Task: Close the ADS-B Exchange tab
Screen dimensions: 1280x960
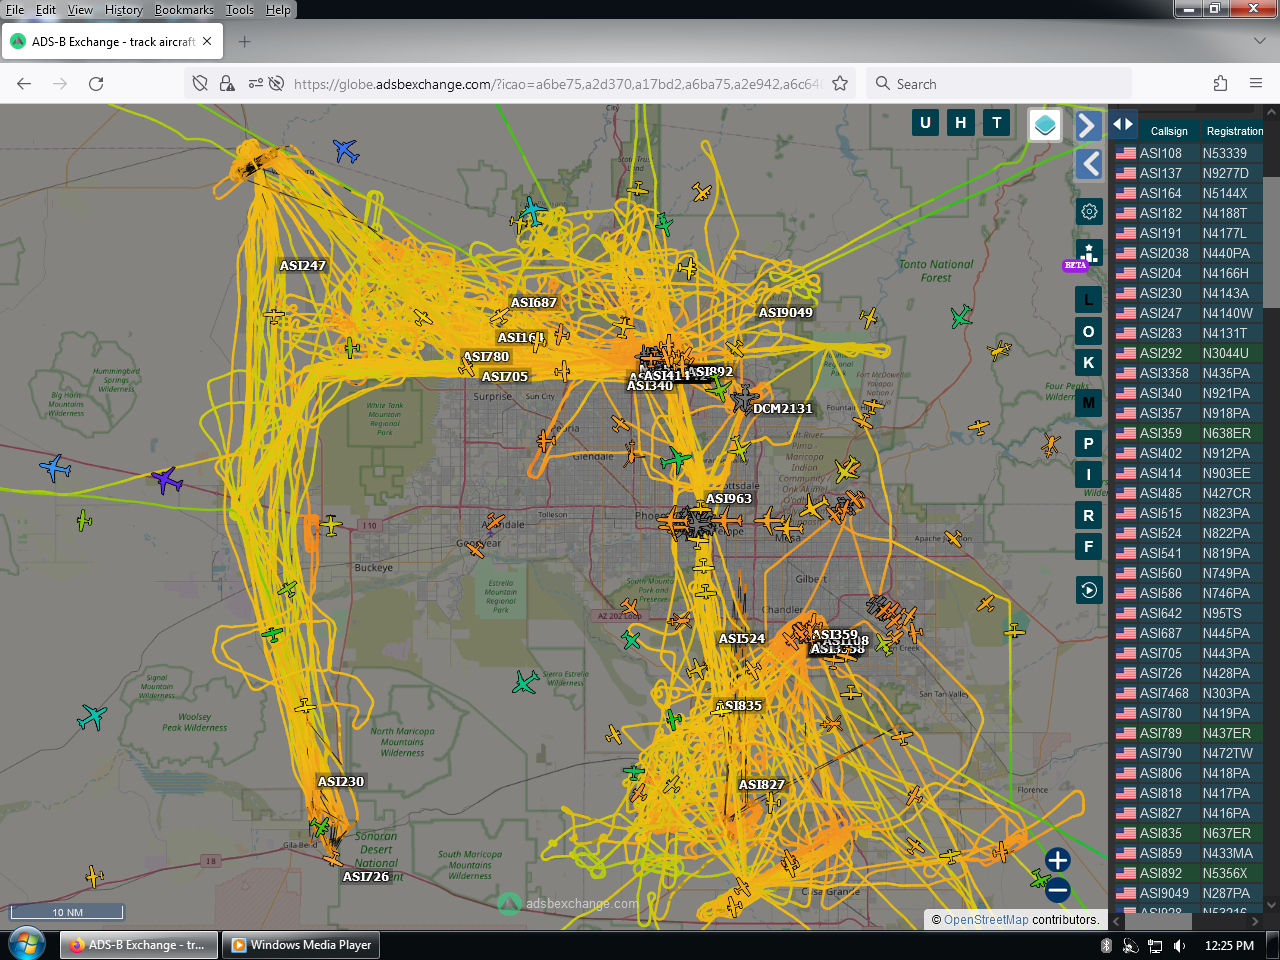Action: point(207,42)
